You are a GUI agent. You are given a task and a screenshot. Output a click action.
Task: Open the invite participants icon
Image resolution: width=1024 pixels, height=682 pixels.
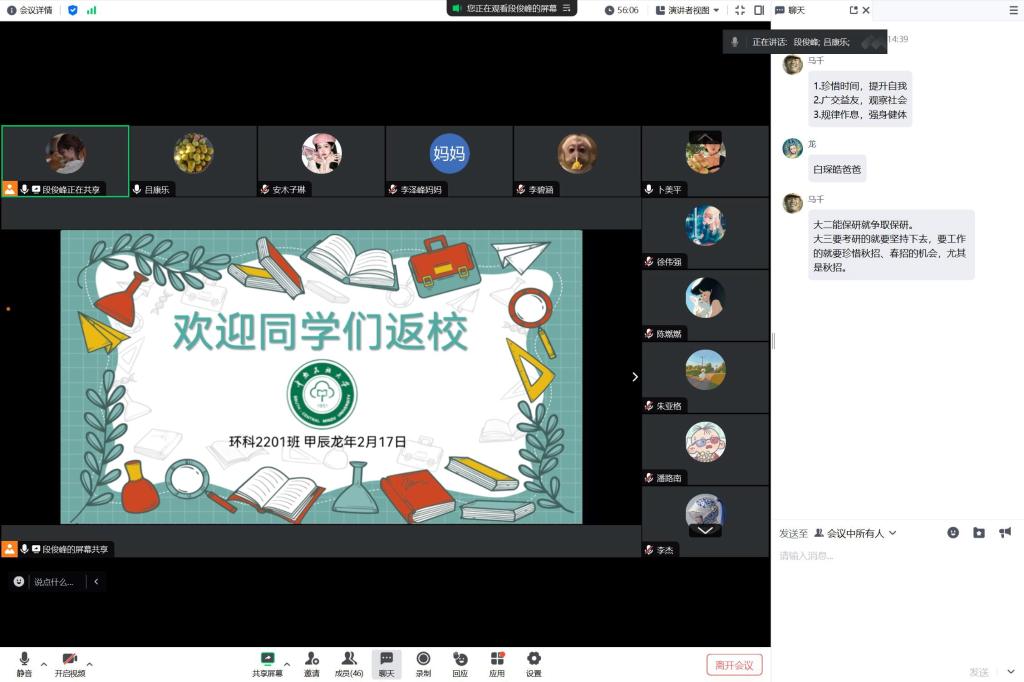(x=312, y=662)
